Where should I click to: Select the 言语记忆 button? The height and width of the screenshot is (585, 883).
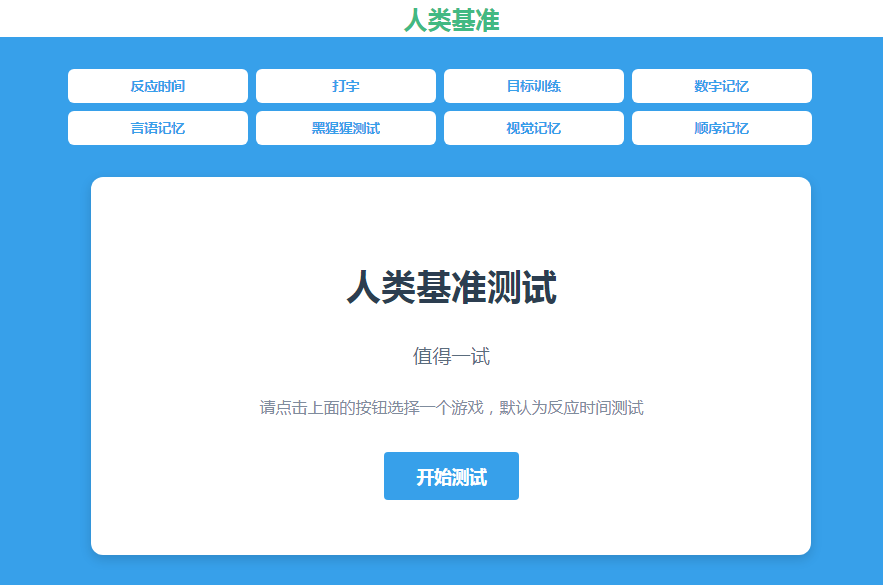(x=157, y=128)
